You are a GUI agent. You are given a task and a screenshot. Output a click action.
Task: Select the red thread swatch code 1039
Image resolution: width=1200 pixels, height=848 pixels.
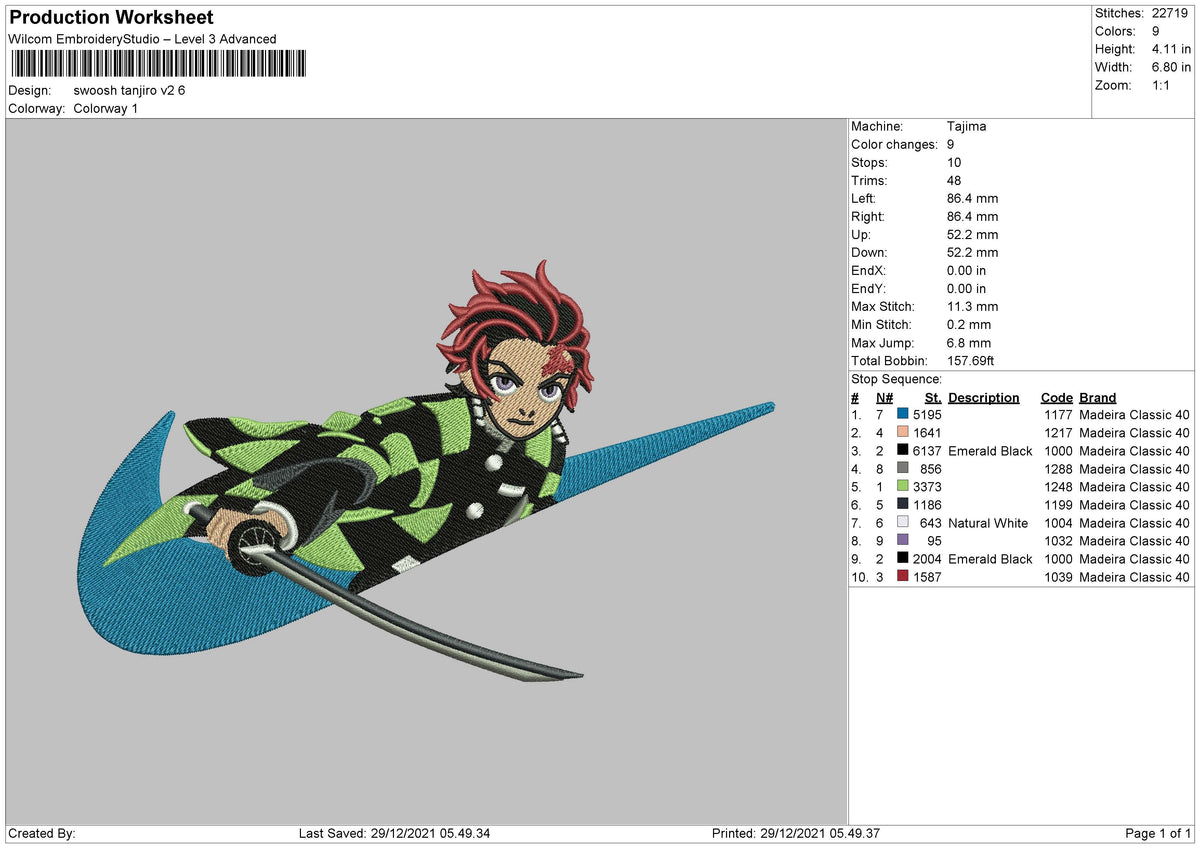click(903, 576)
